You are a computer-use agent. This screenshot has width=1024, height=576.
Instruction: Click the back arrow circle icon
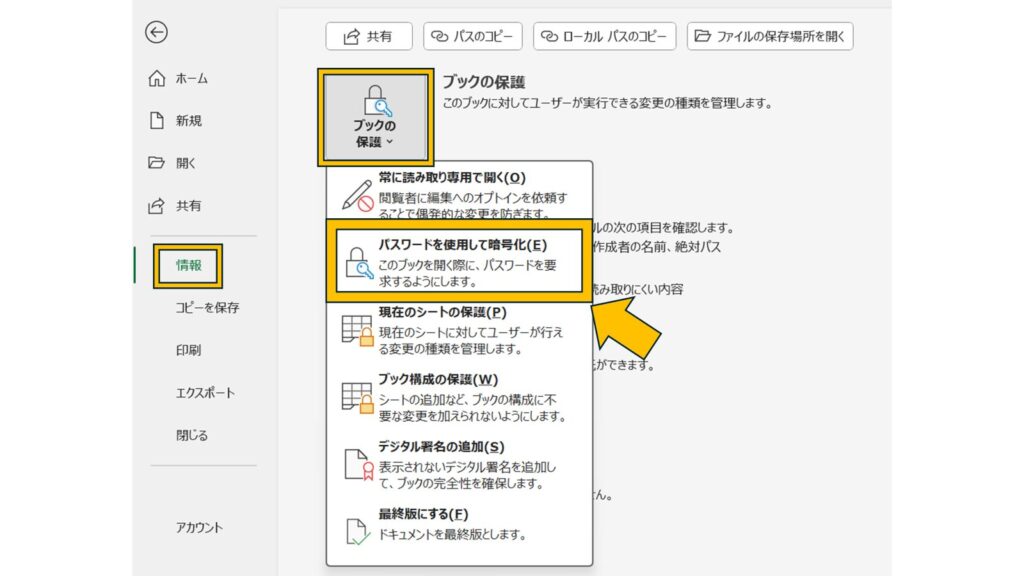pos(156,33)
